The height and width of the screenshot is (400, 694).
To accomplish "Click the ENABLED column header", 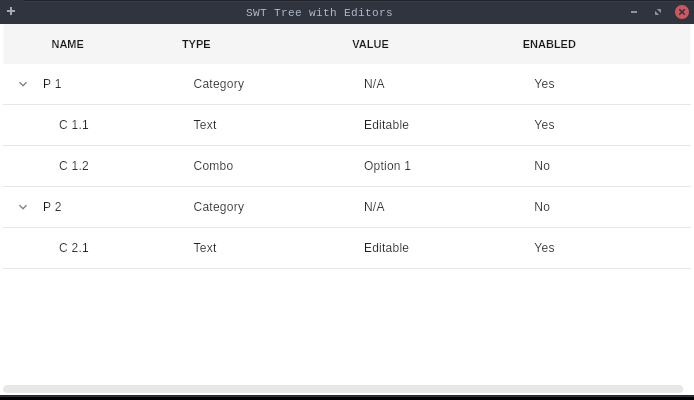I will click(x=549, y=44).
